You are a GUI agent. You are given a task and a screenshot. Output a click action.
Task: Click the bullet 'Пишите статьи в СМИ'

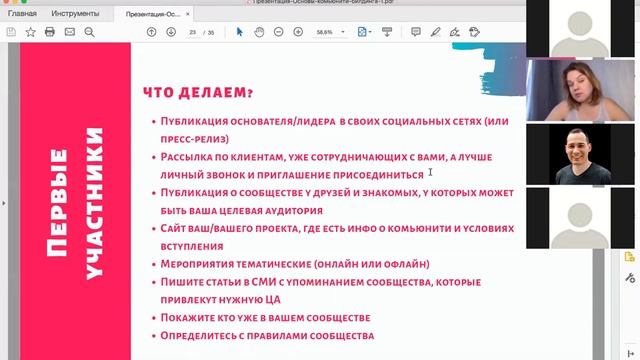[320, 291]
